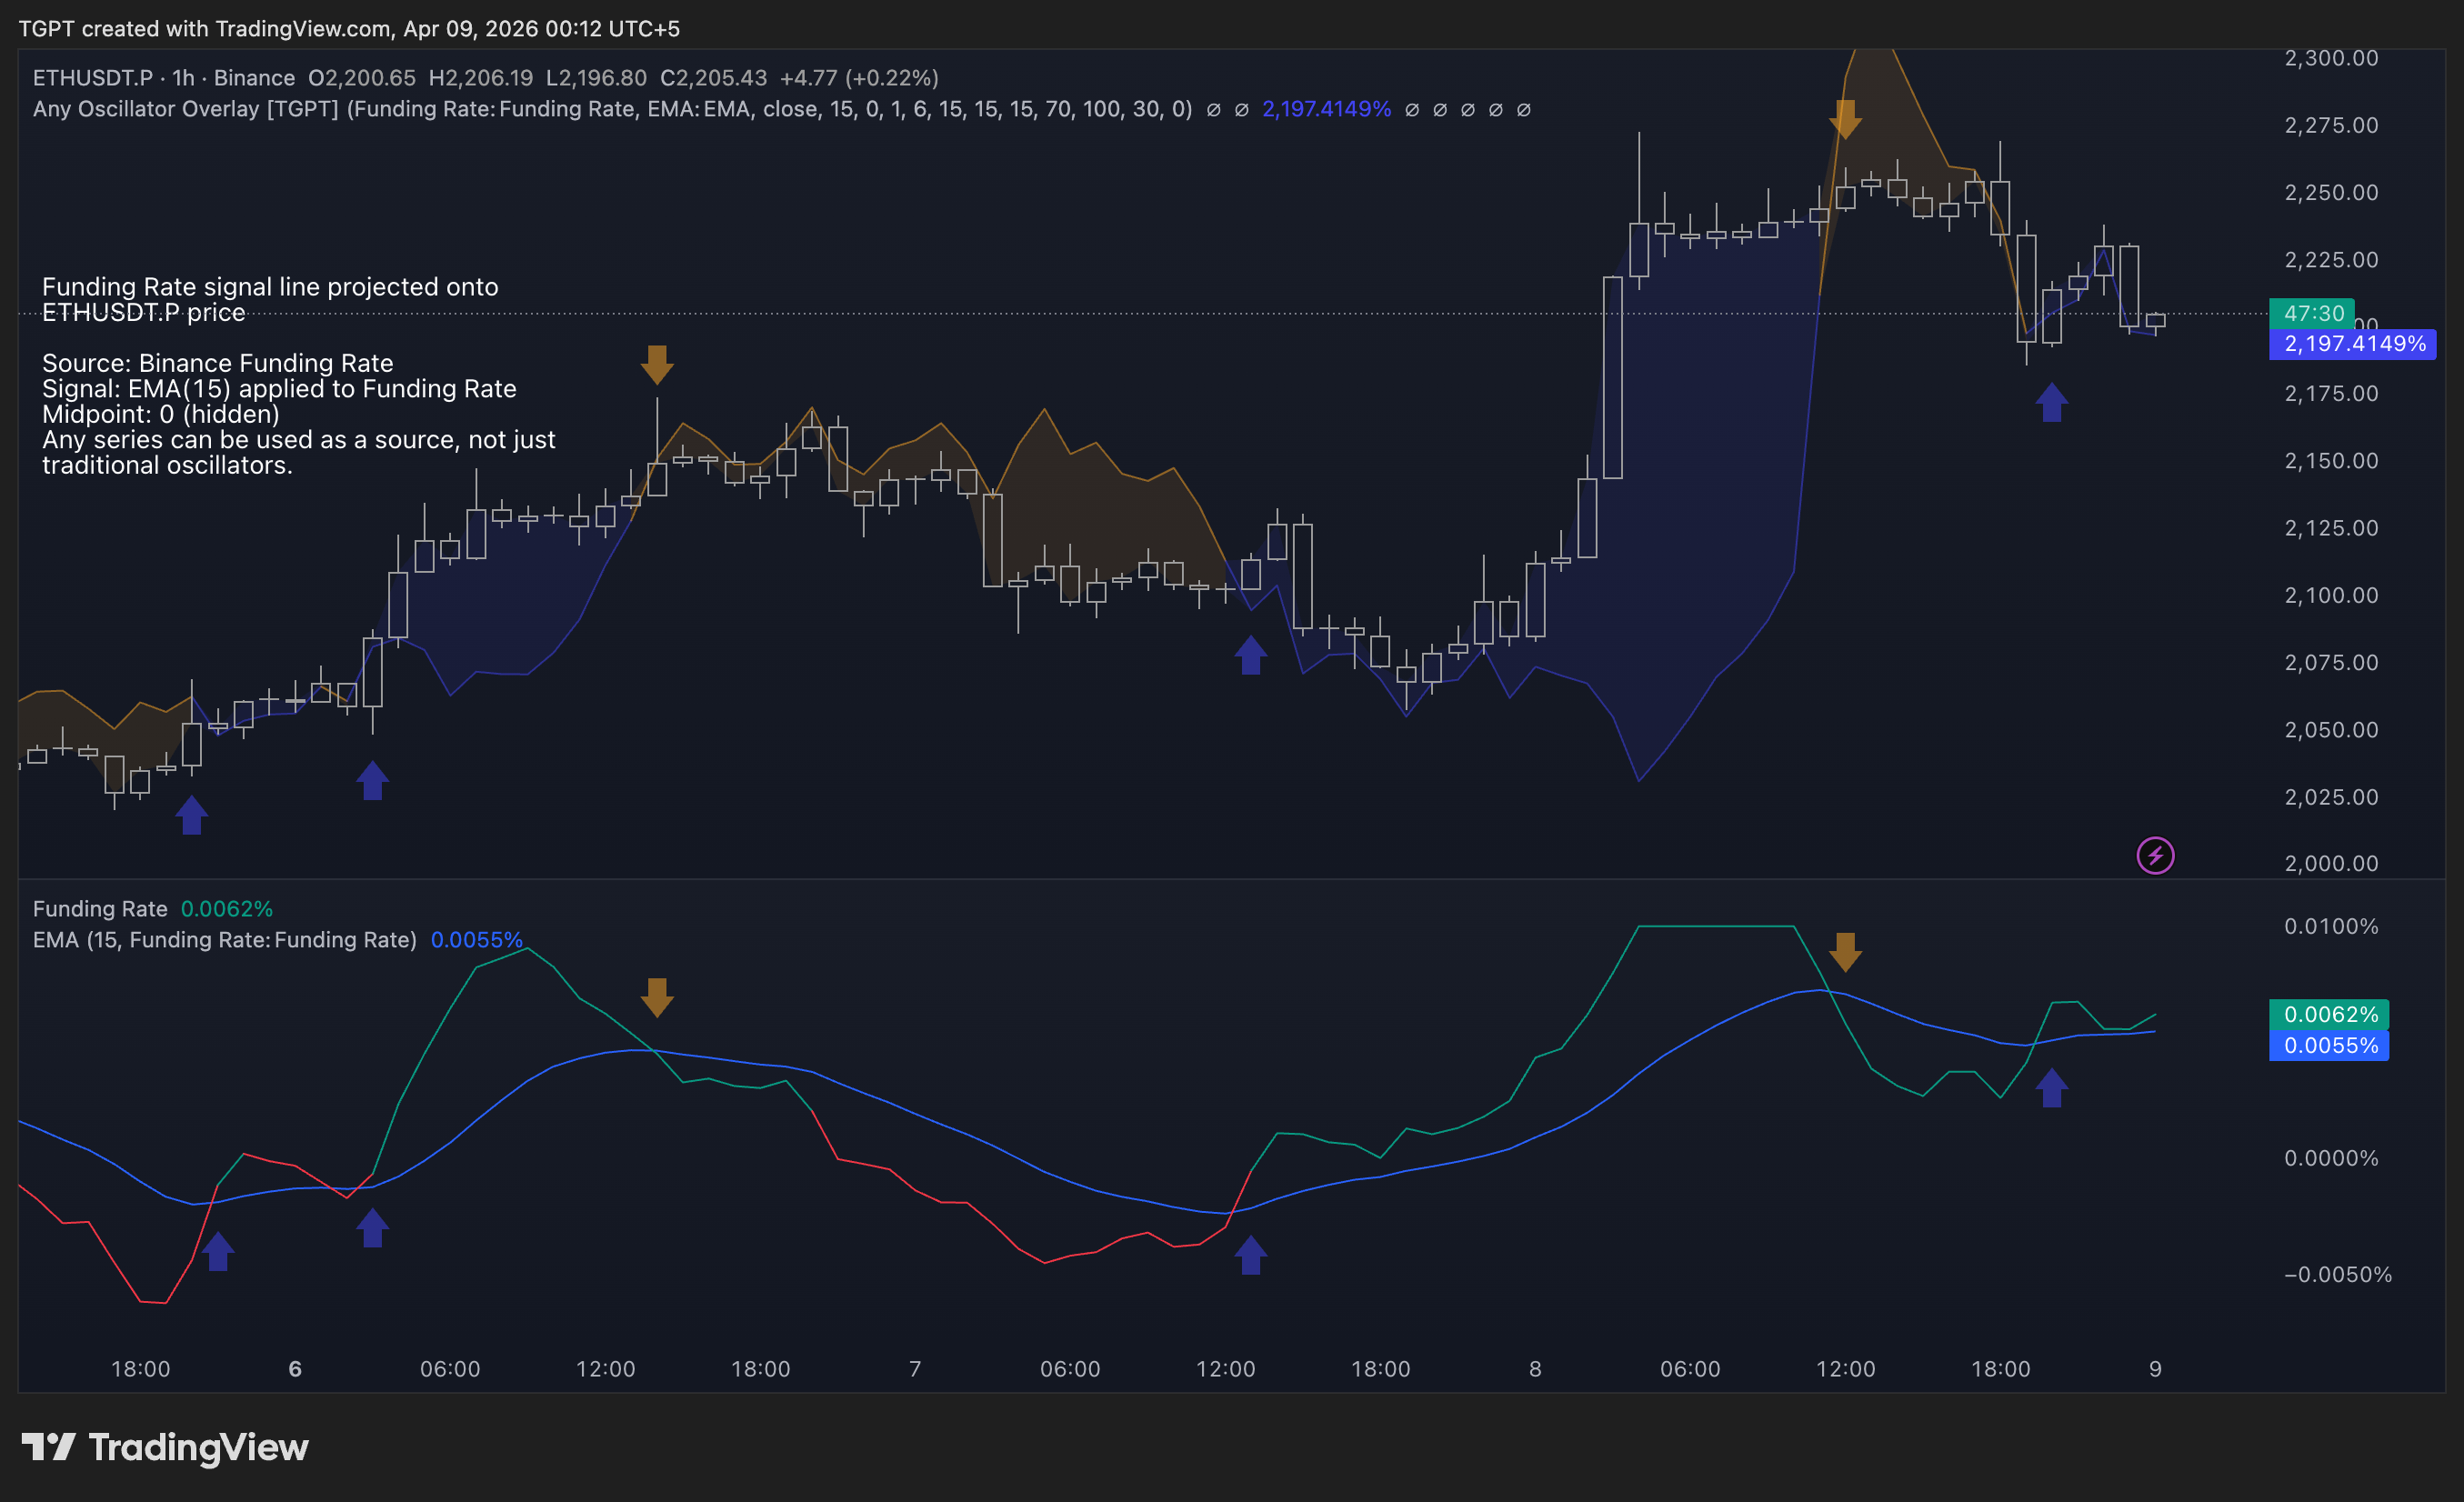The width and height of the screenshot is (2464, 1502).
Task: Click the 'TGPT created with TradingView.com' header text
Action: (x=204, y=29)
